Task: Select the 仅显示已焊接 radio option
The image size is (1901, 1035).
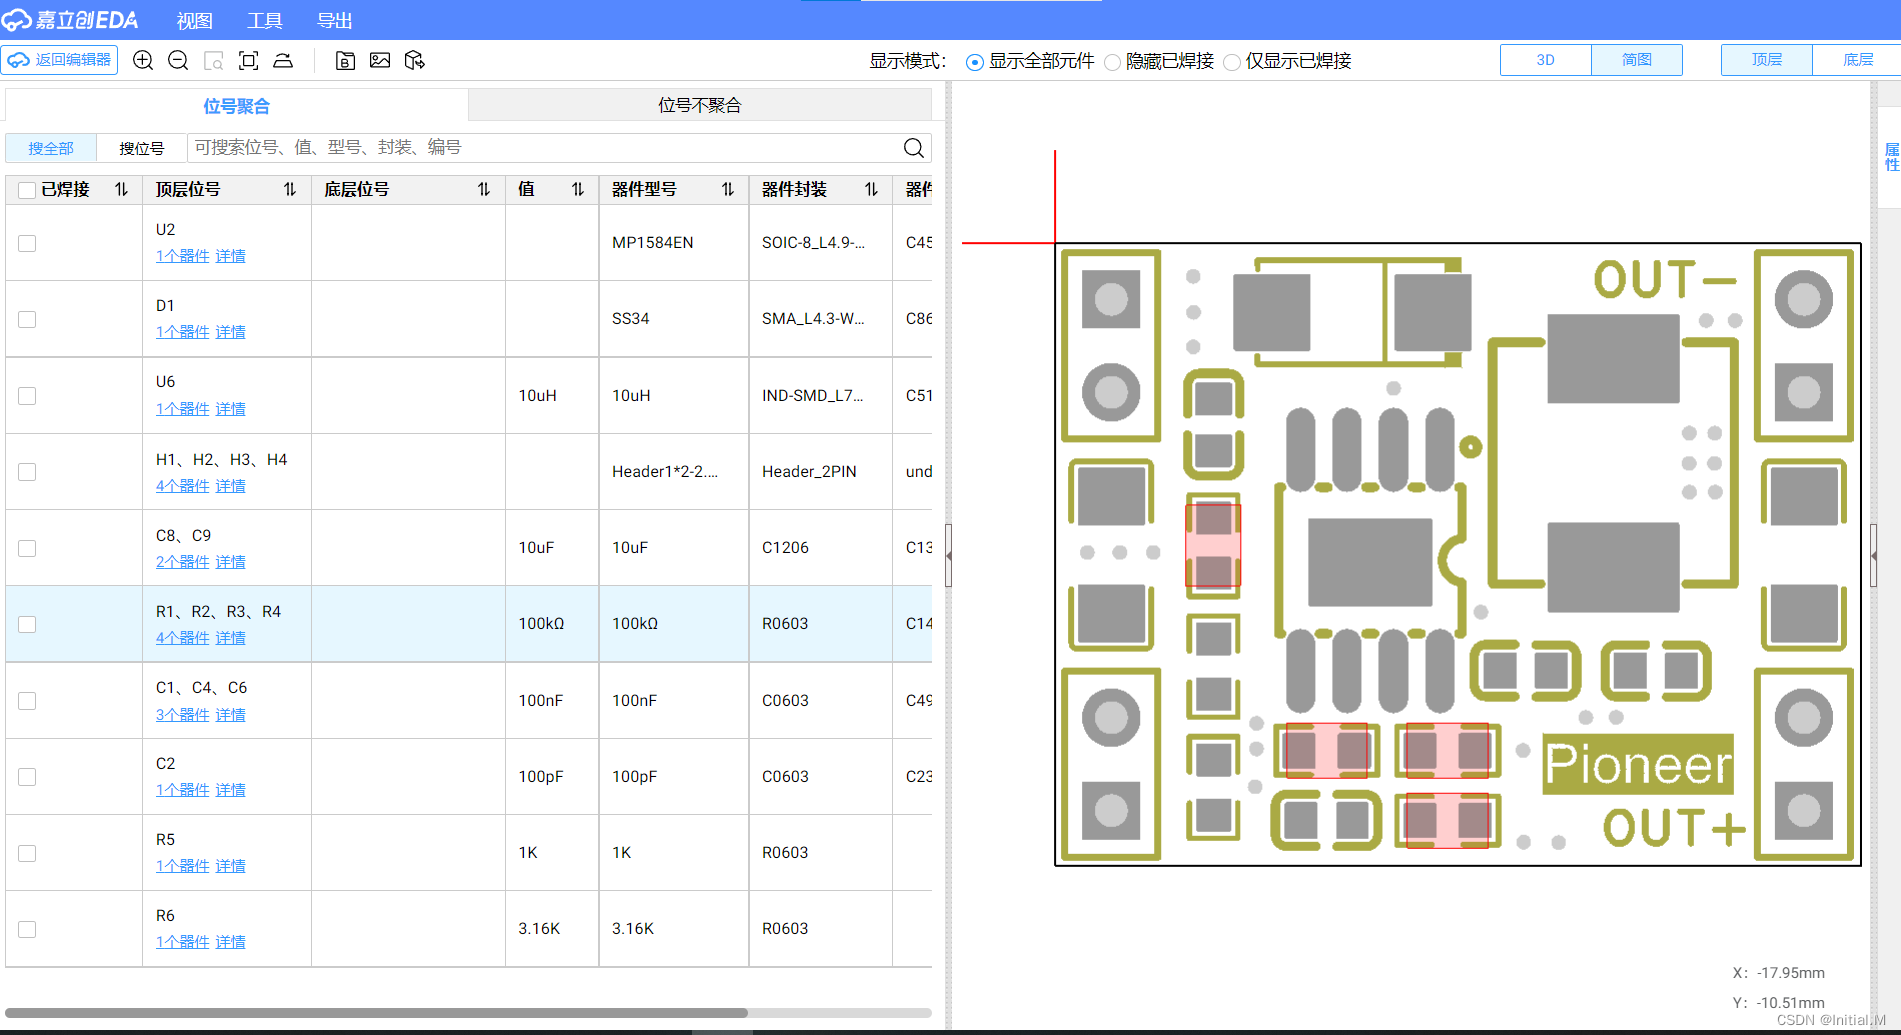Action: (x=1232, y=62)
